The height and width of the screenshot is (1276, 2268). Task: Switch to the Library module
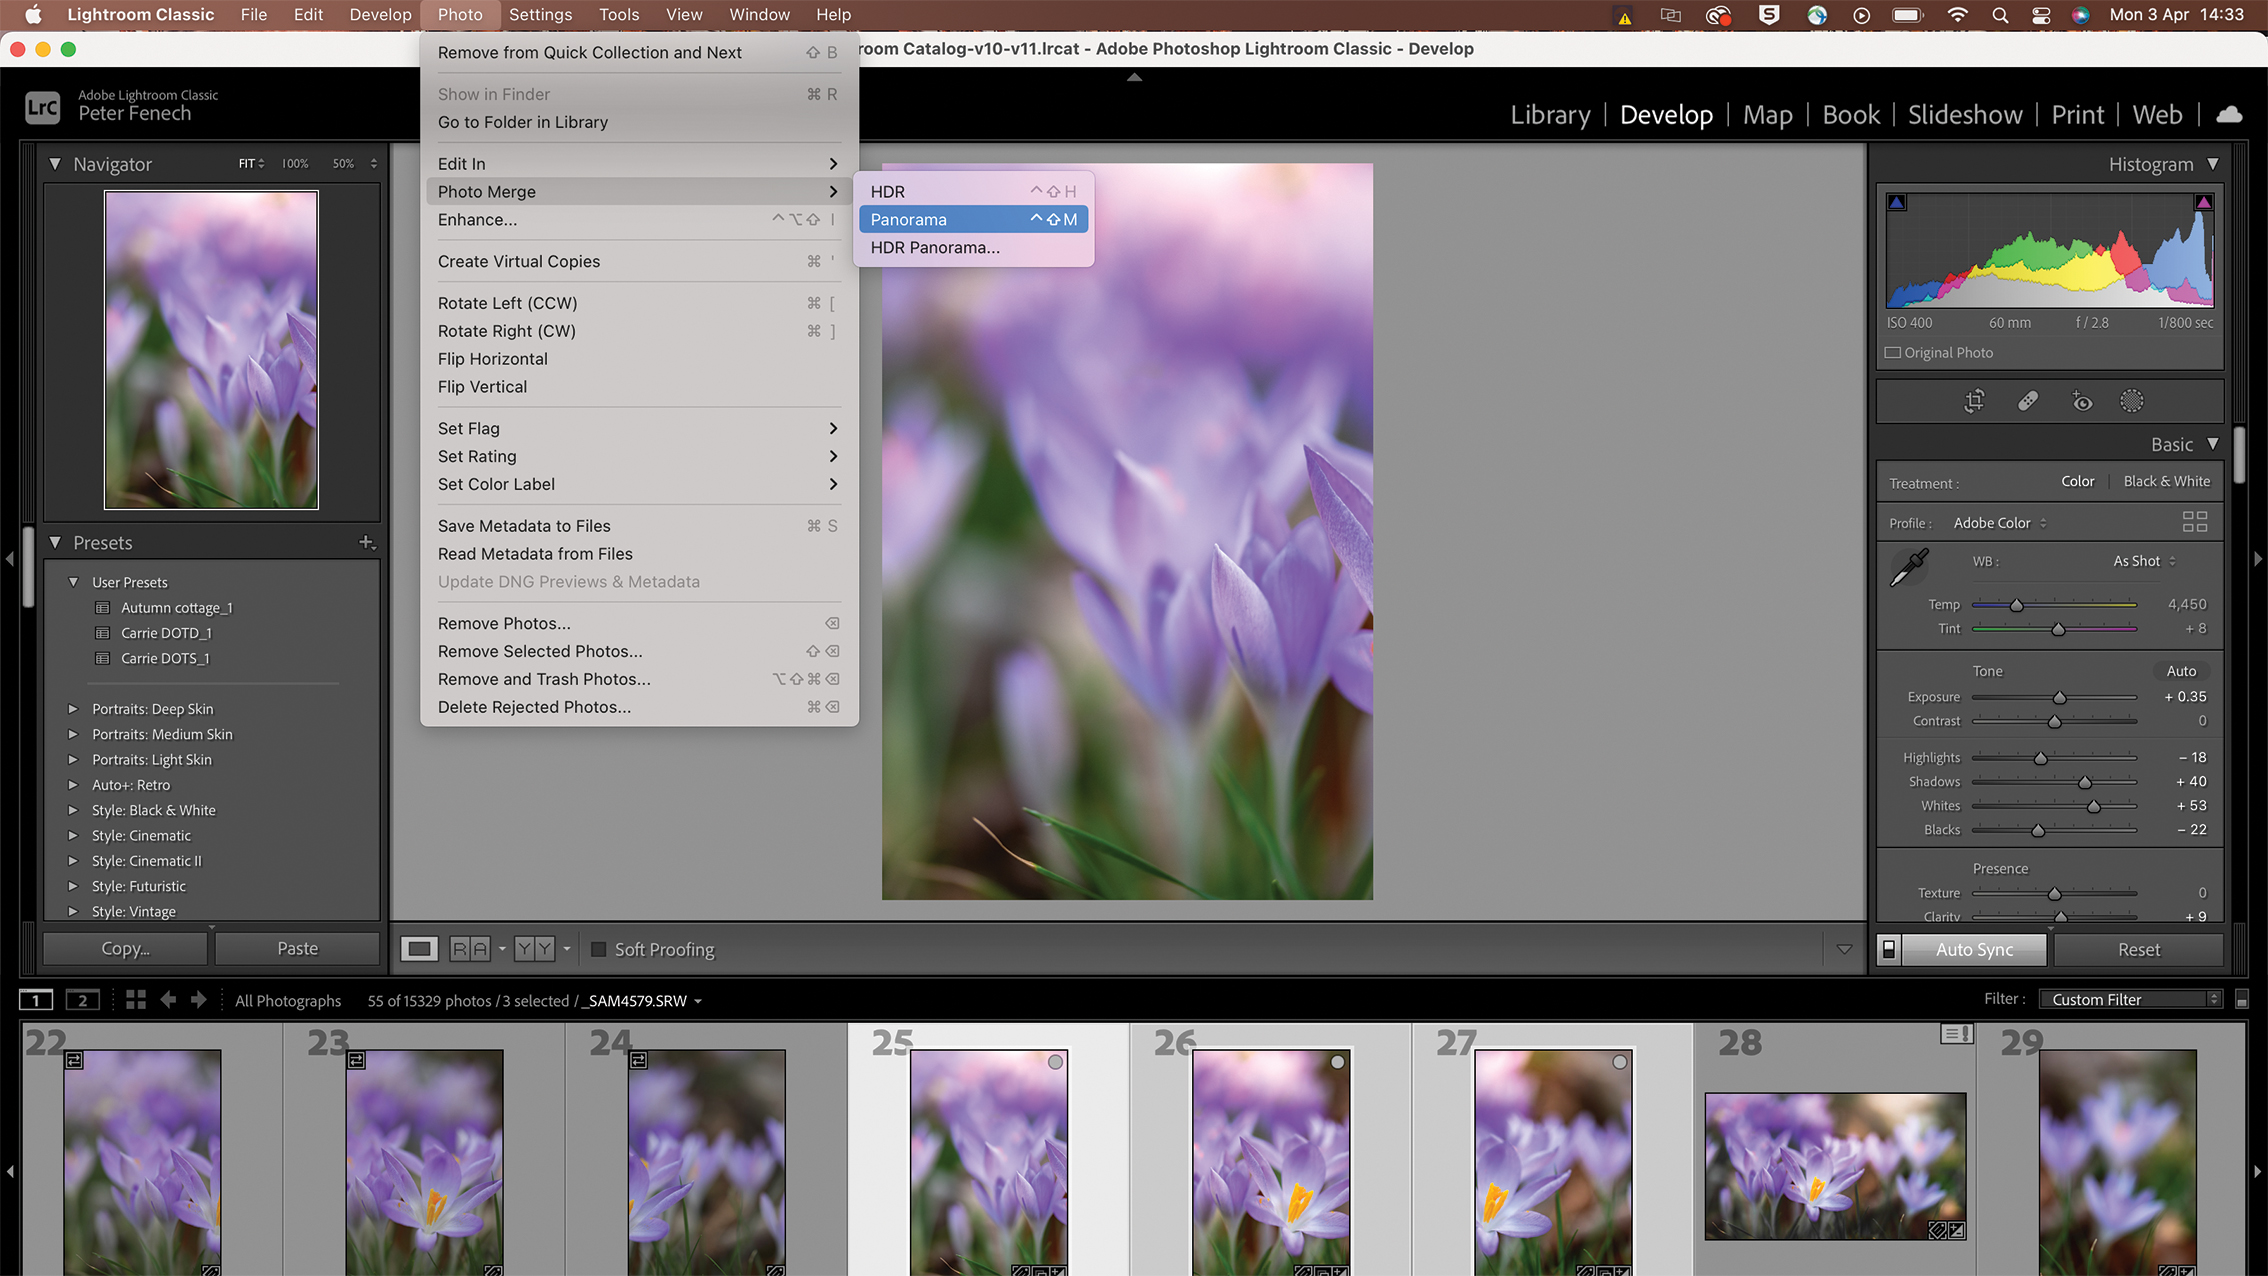point(1549,114)
